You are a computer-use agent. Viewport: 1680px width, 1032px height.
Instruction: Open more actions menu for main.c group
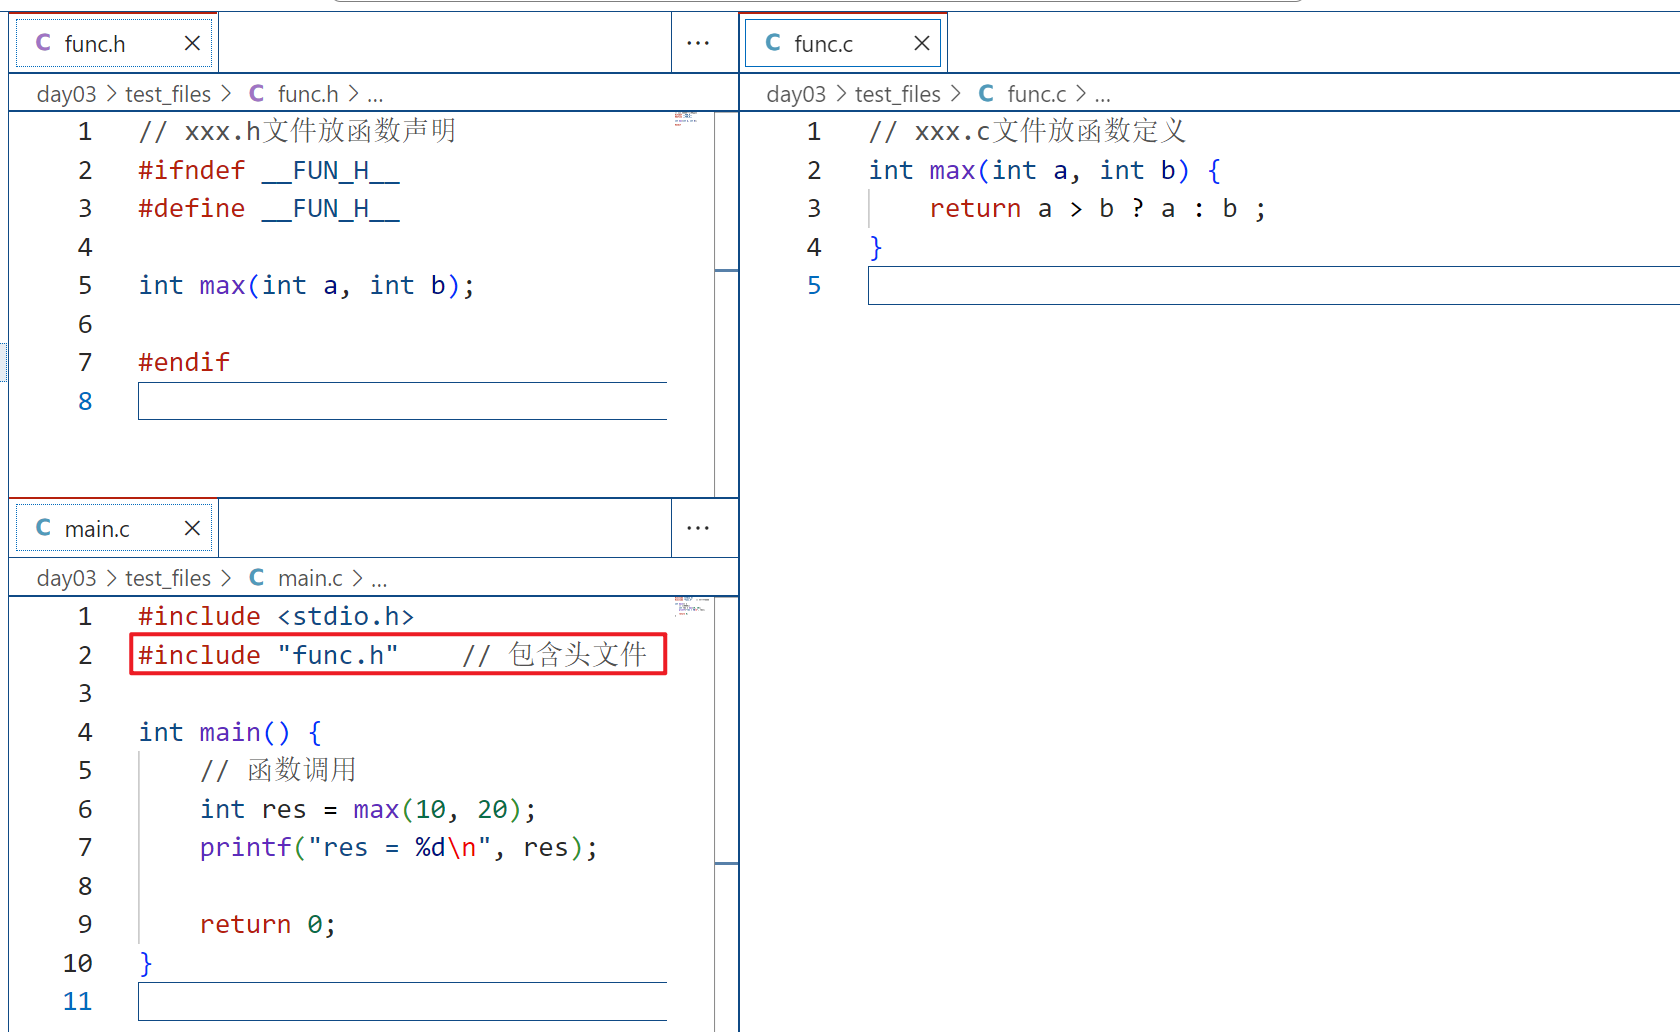[698, 528]
